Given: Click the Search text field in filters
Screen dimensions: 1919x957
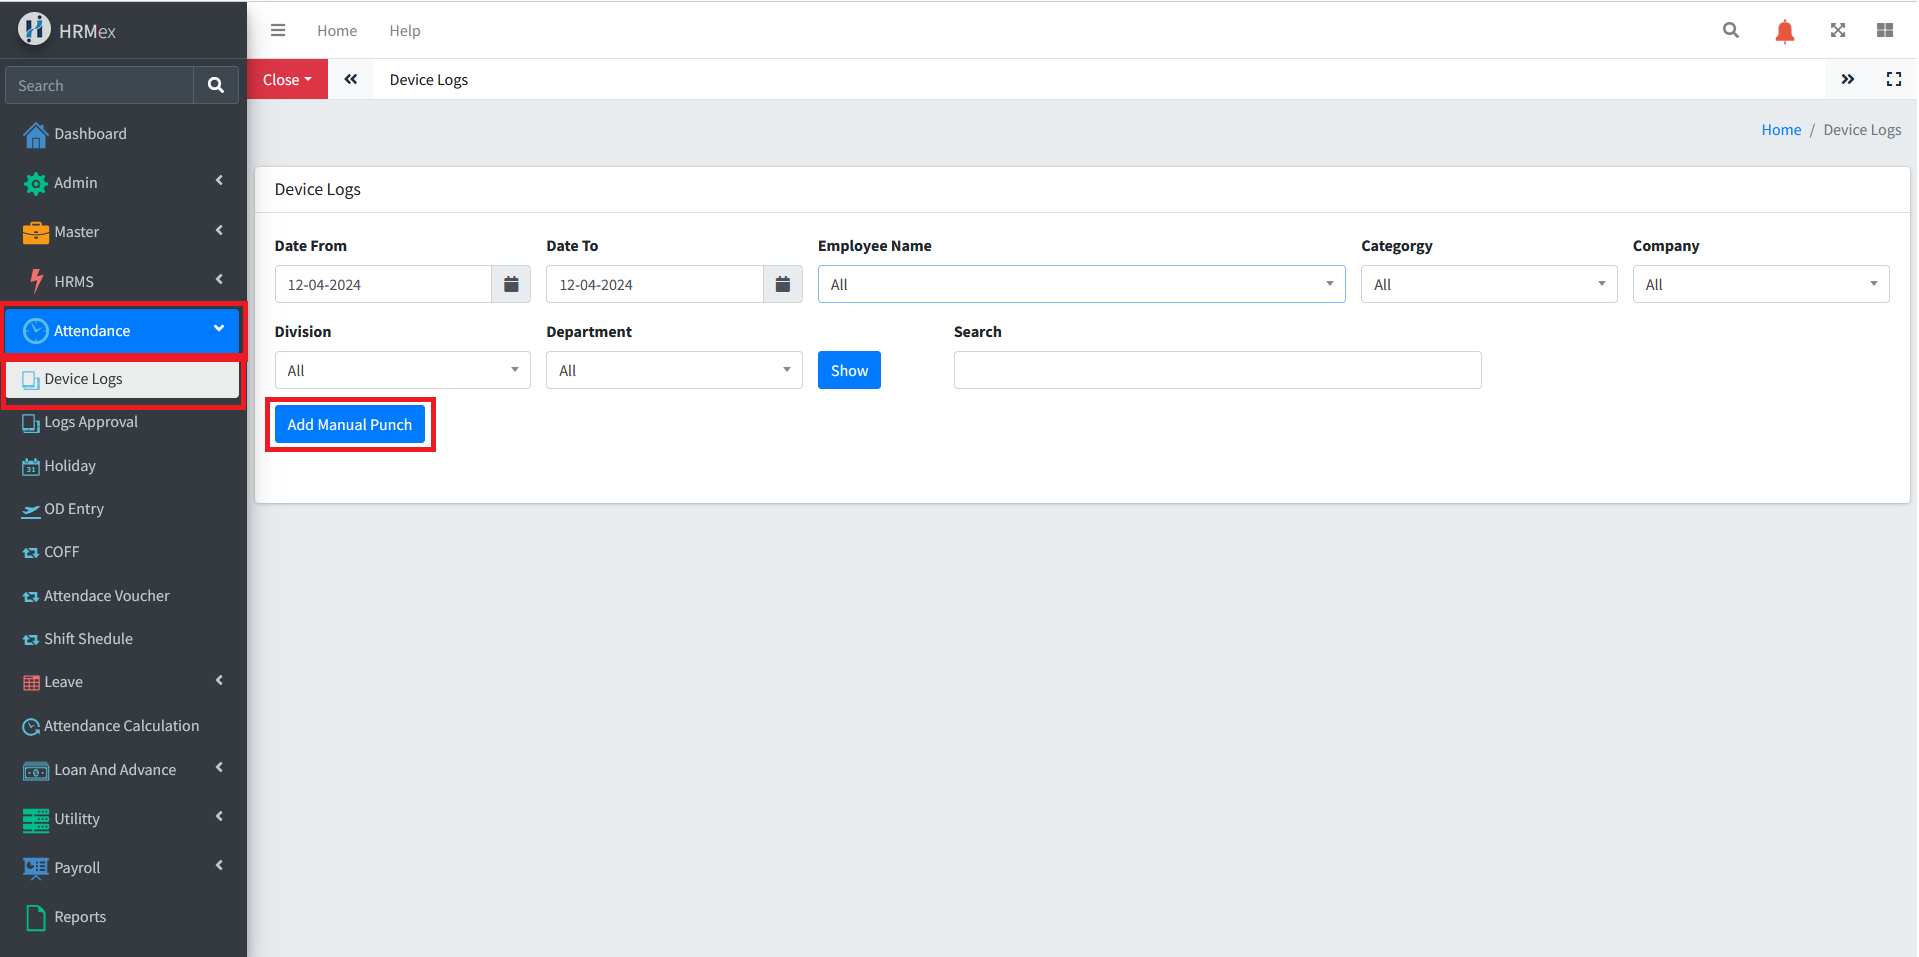Looking at the screenshot, I should tap(1216, 371).
